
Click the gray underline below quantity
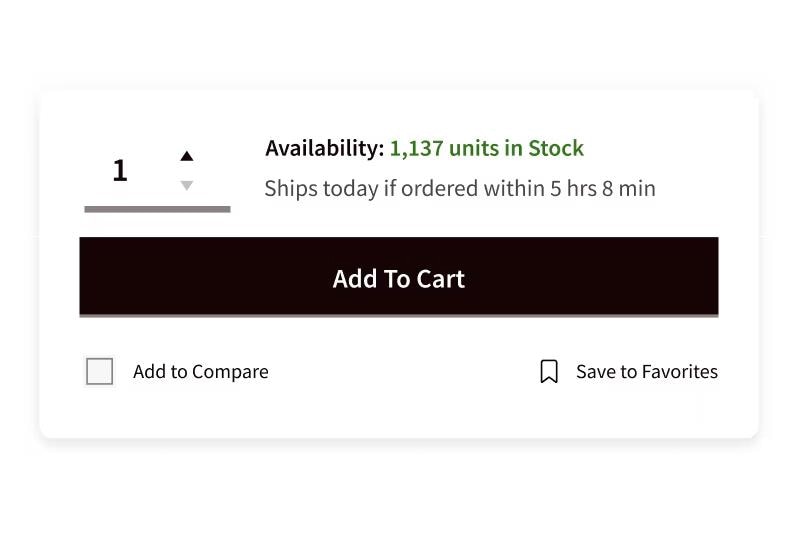click(x=157, y=209)
